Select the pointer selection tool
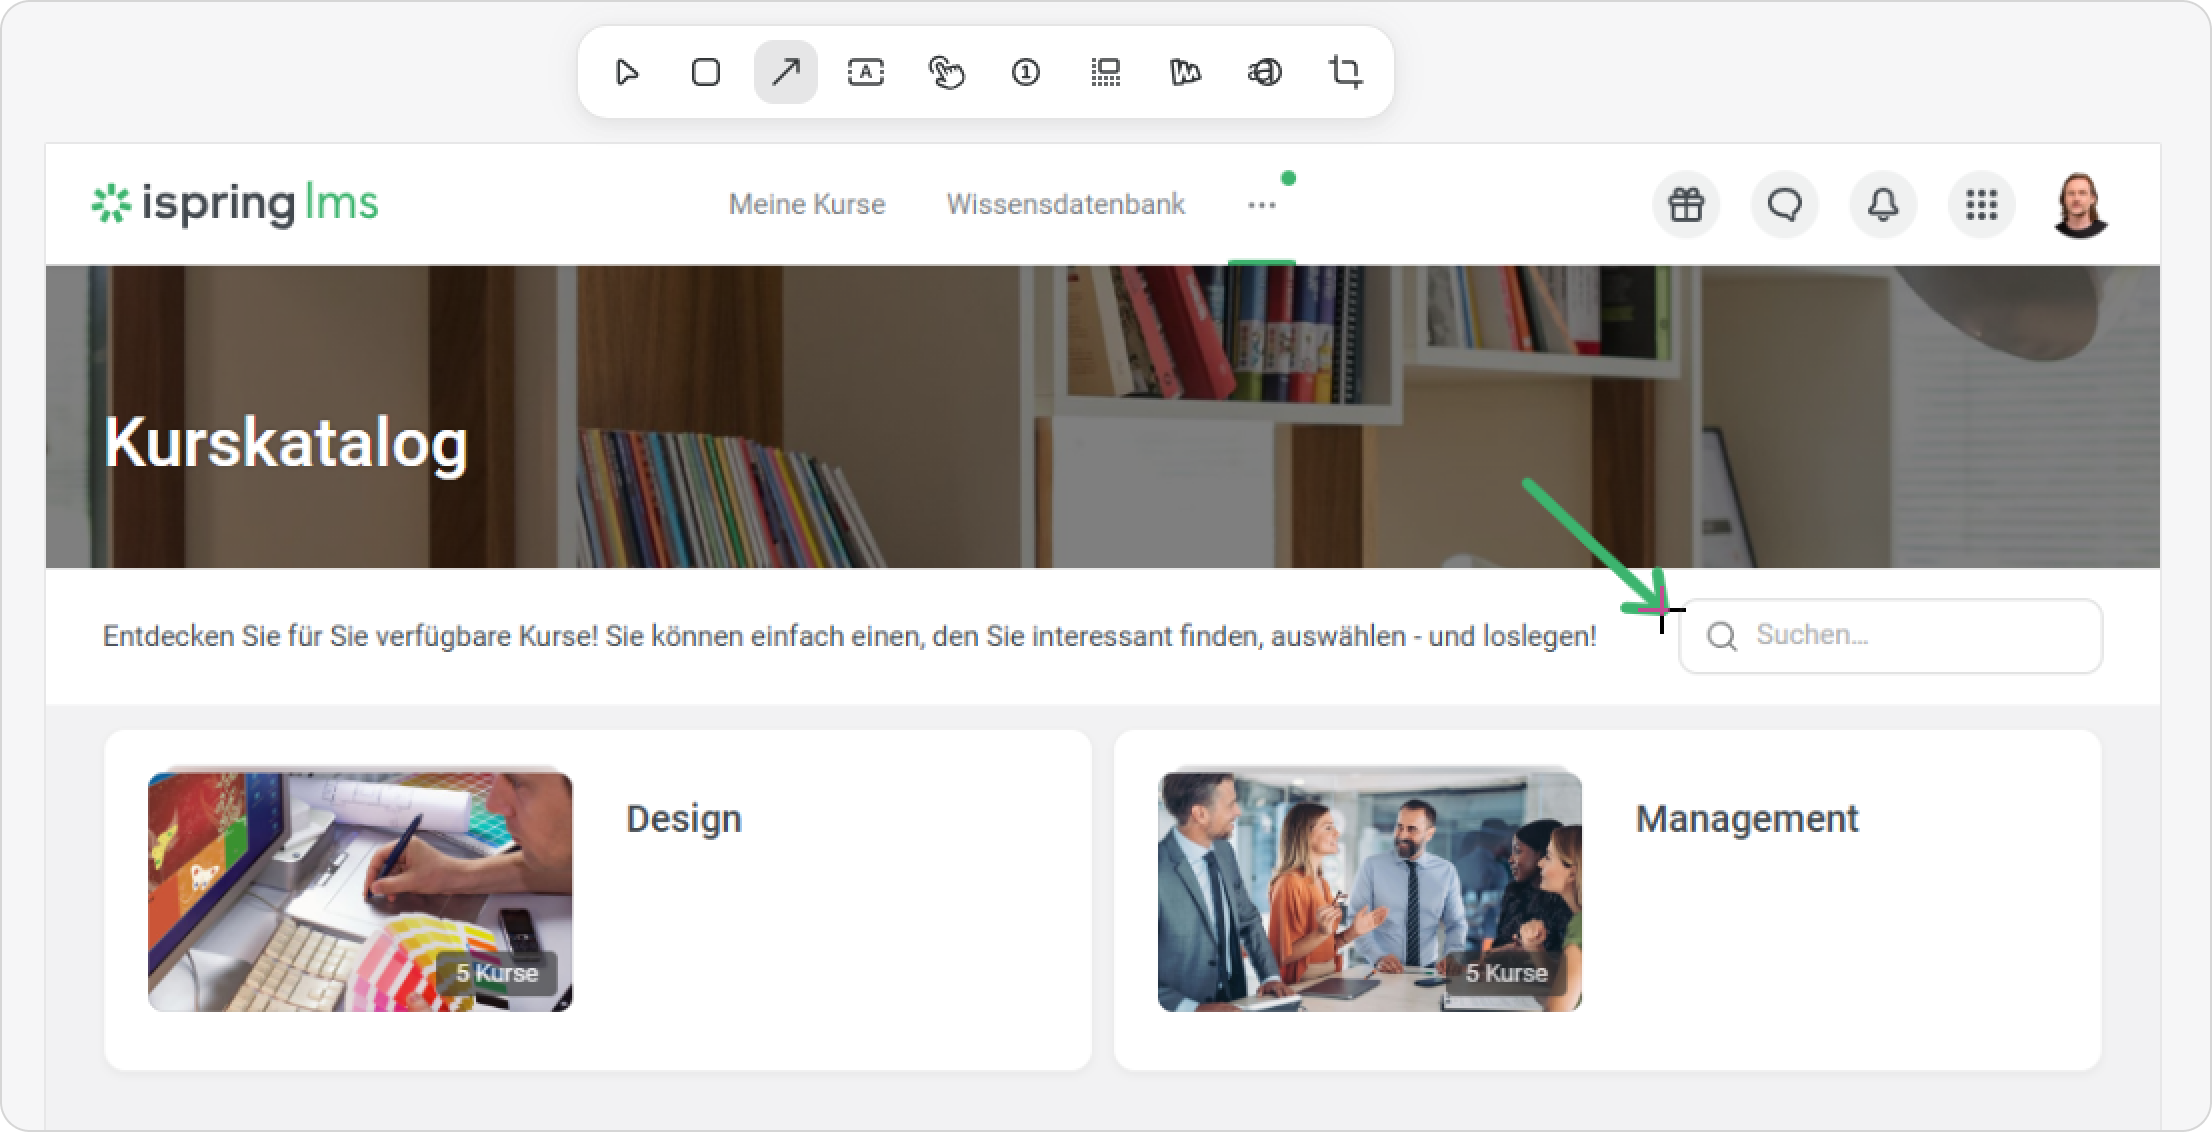Image resolution: width=2212 pixels, height=1132 pixels. (627, 72)
